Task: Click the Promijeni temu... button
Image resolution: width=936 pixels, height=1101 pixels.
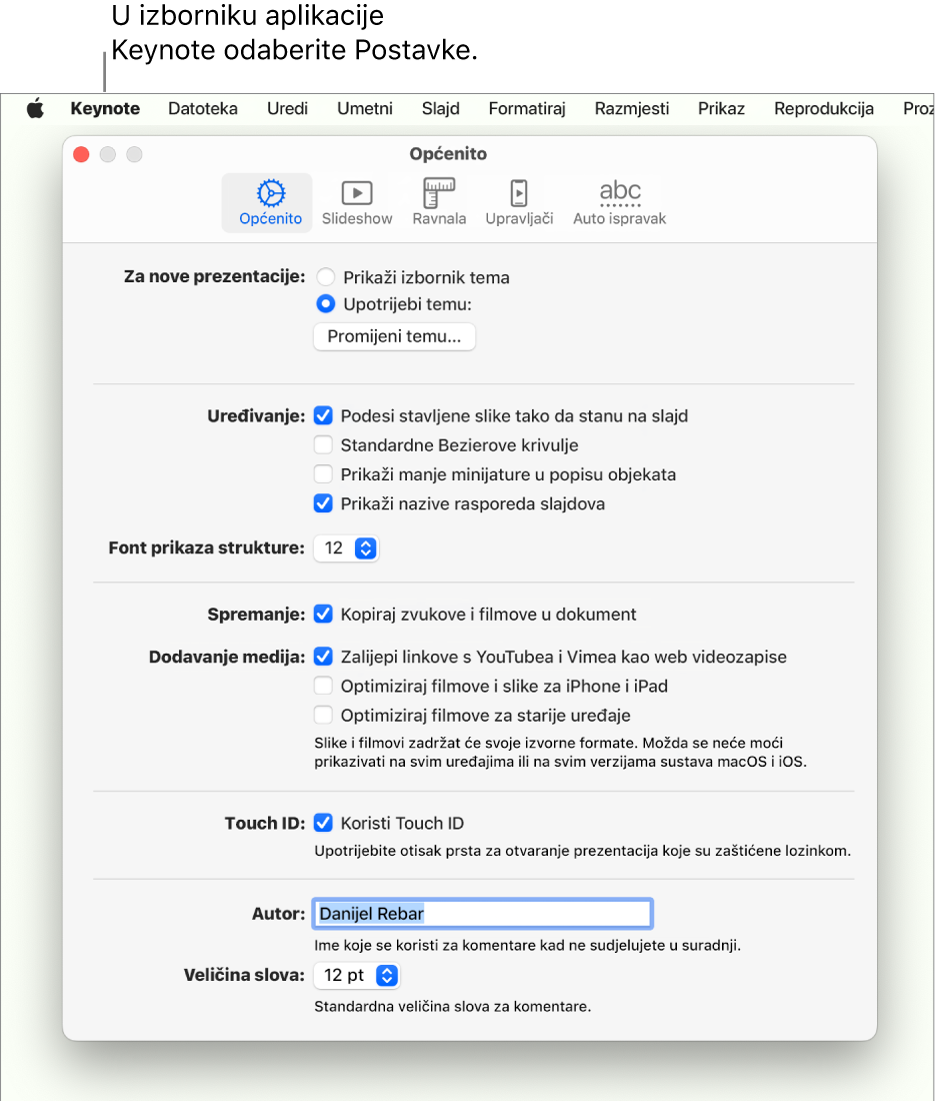Action: 394,337
